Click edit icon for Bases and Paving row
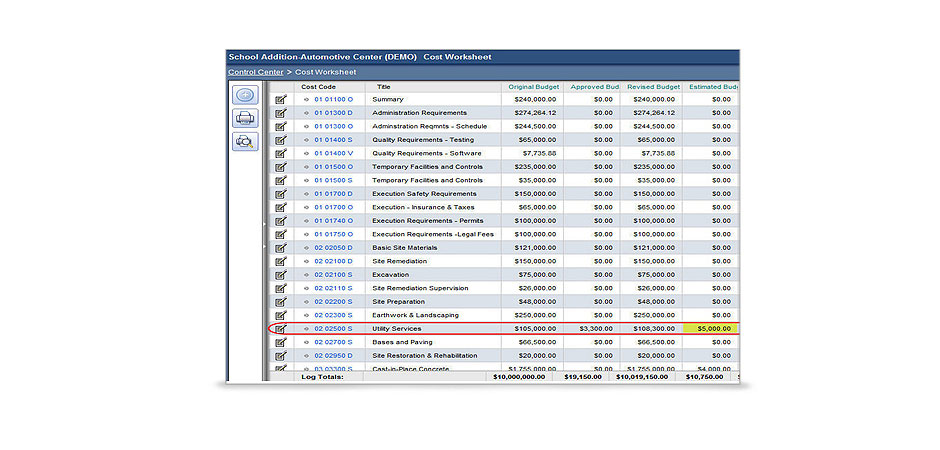 pos(281,342)
